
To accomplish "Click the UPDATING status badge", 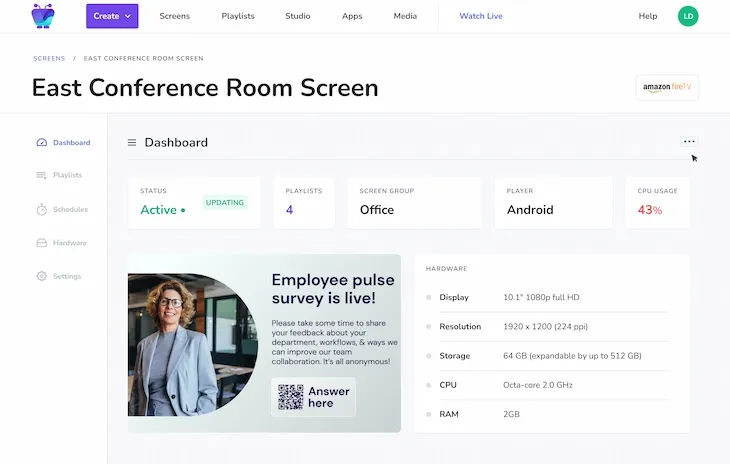I will 225,202.
